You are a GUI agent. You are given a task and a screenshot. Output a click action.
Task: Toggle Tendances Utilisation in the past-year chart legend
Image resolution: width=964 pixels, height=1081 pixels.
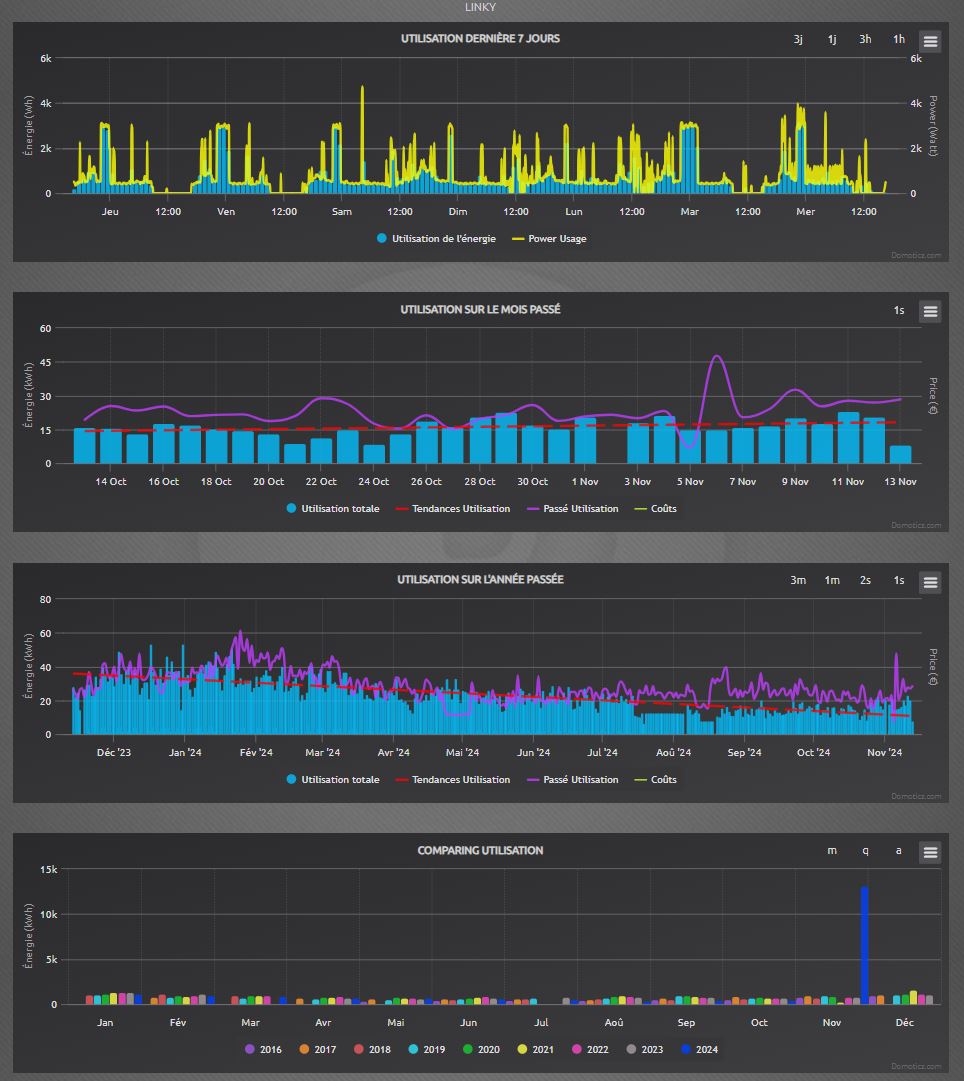[x=453, y=780]
